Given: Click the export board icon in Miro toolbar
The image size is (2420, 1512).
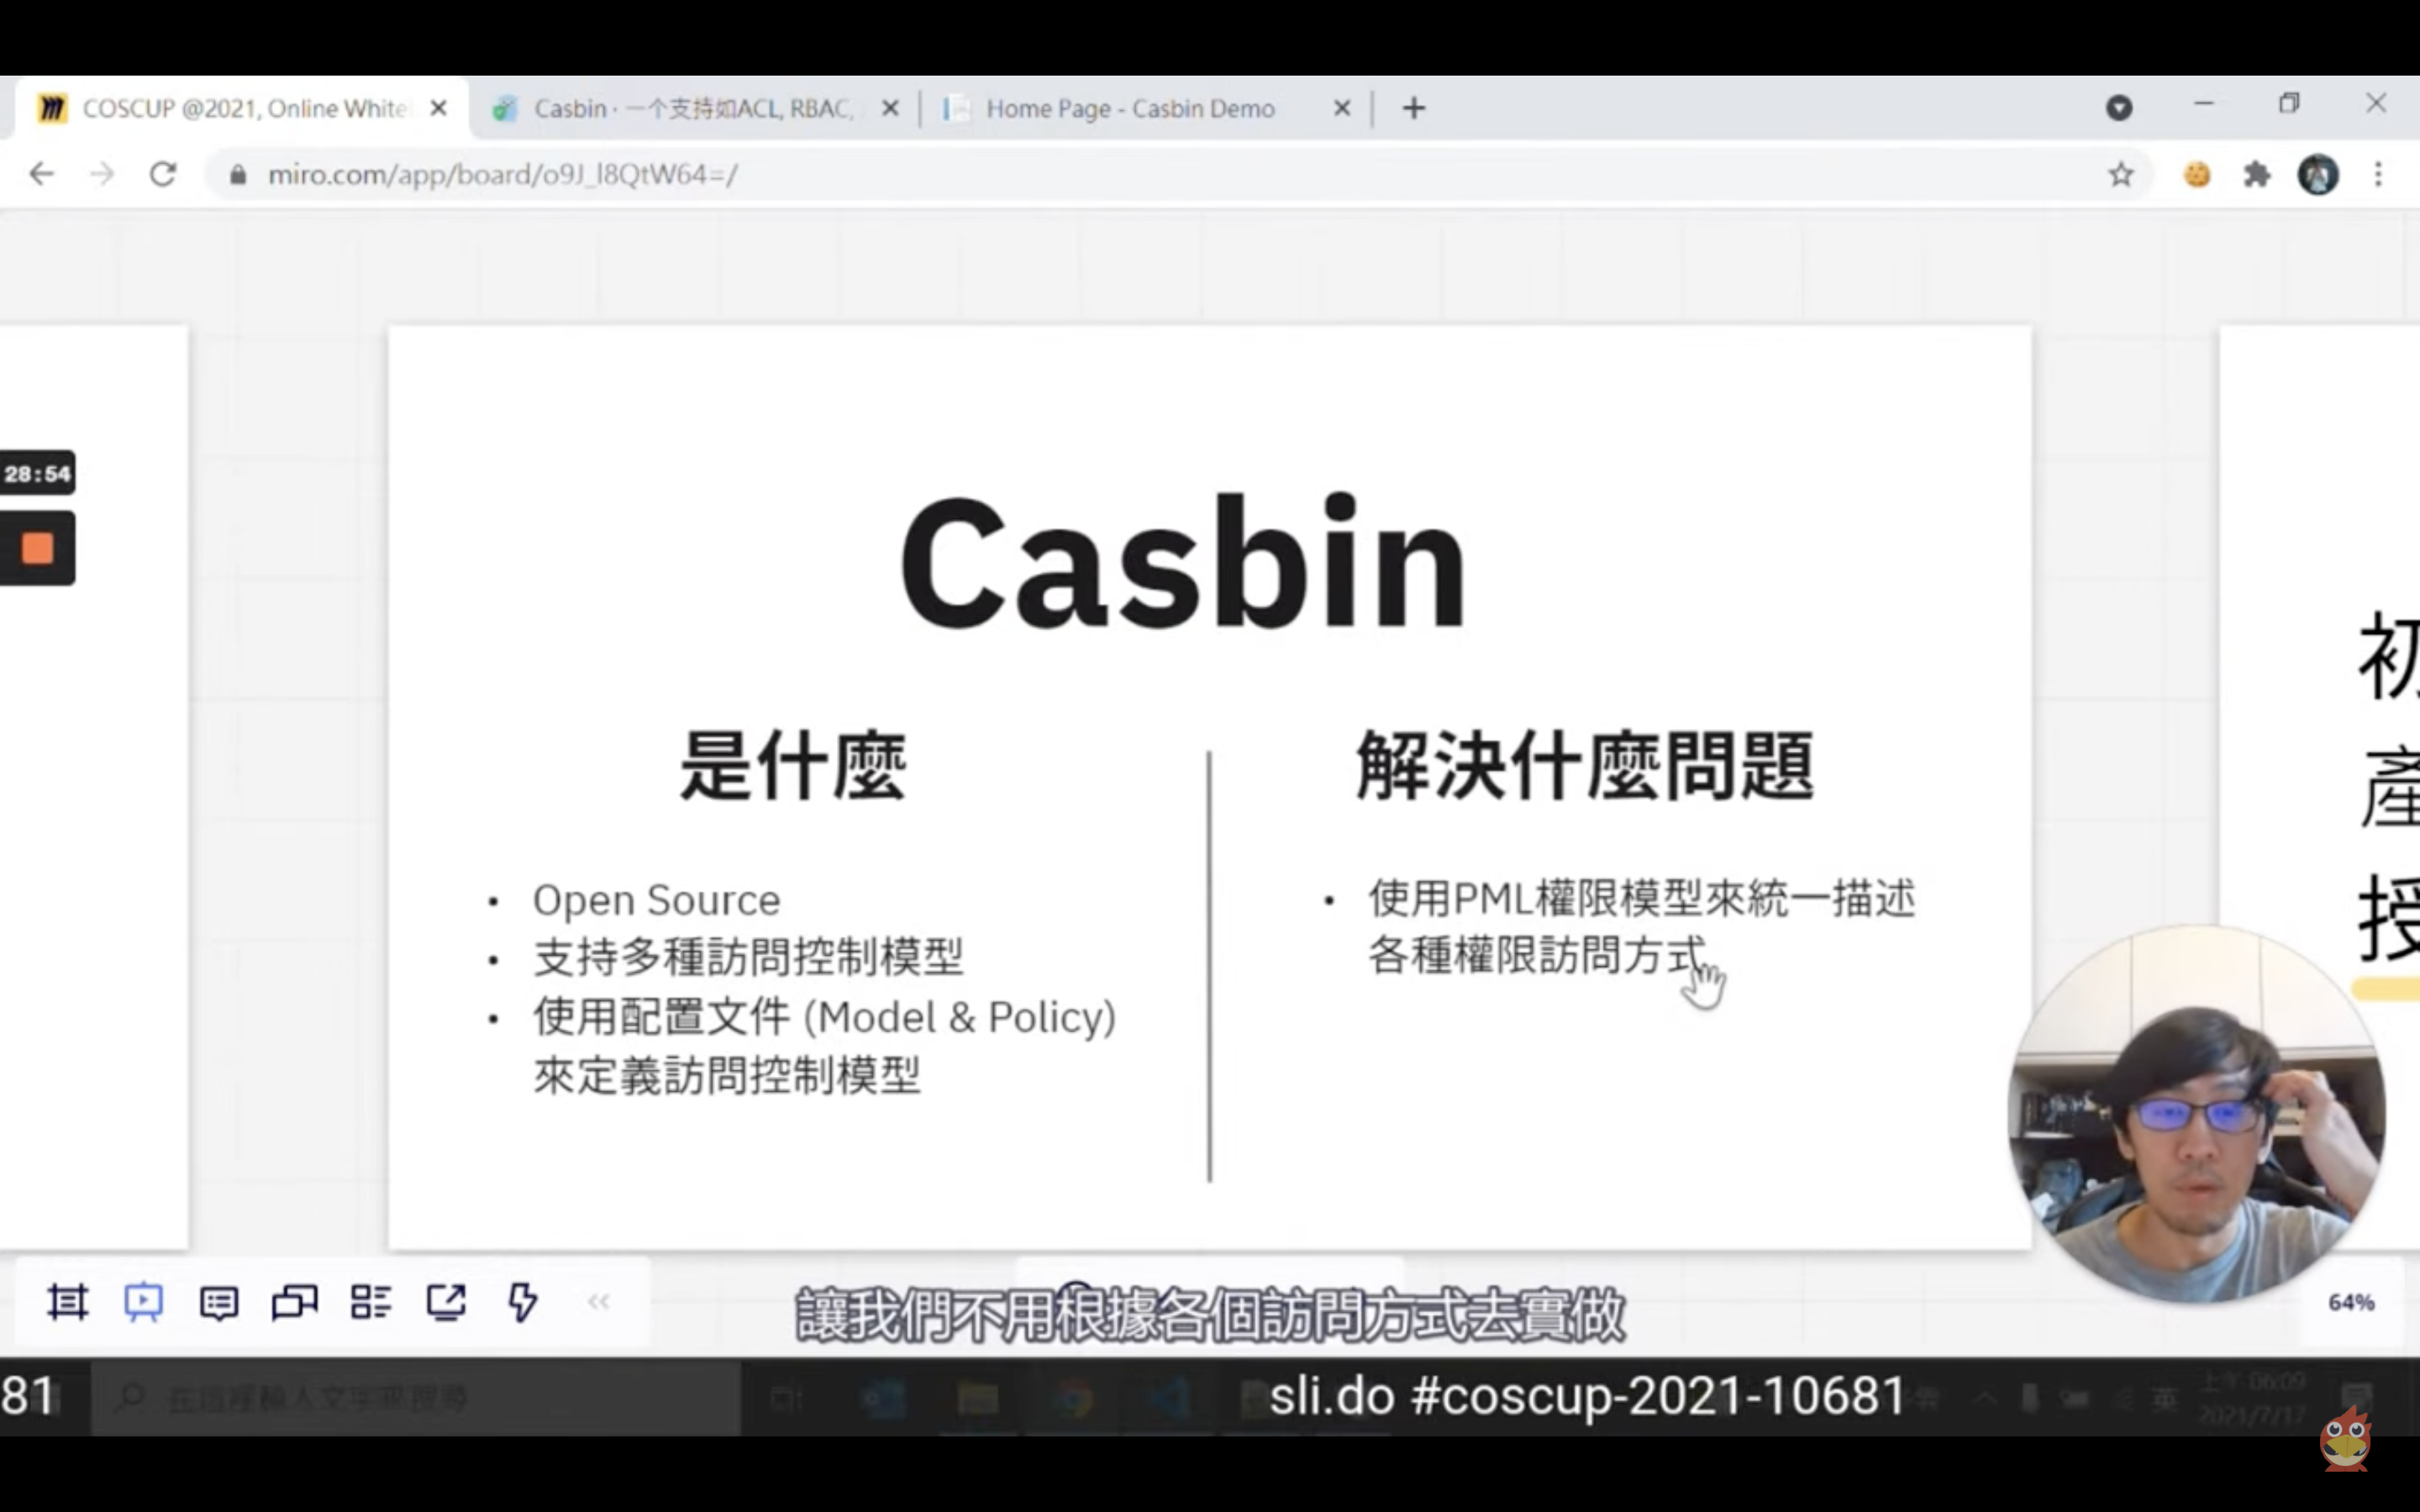Looking at the screenshot, I should pyautogui.click(x=446, y=1302).
